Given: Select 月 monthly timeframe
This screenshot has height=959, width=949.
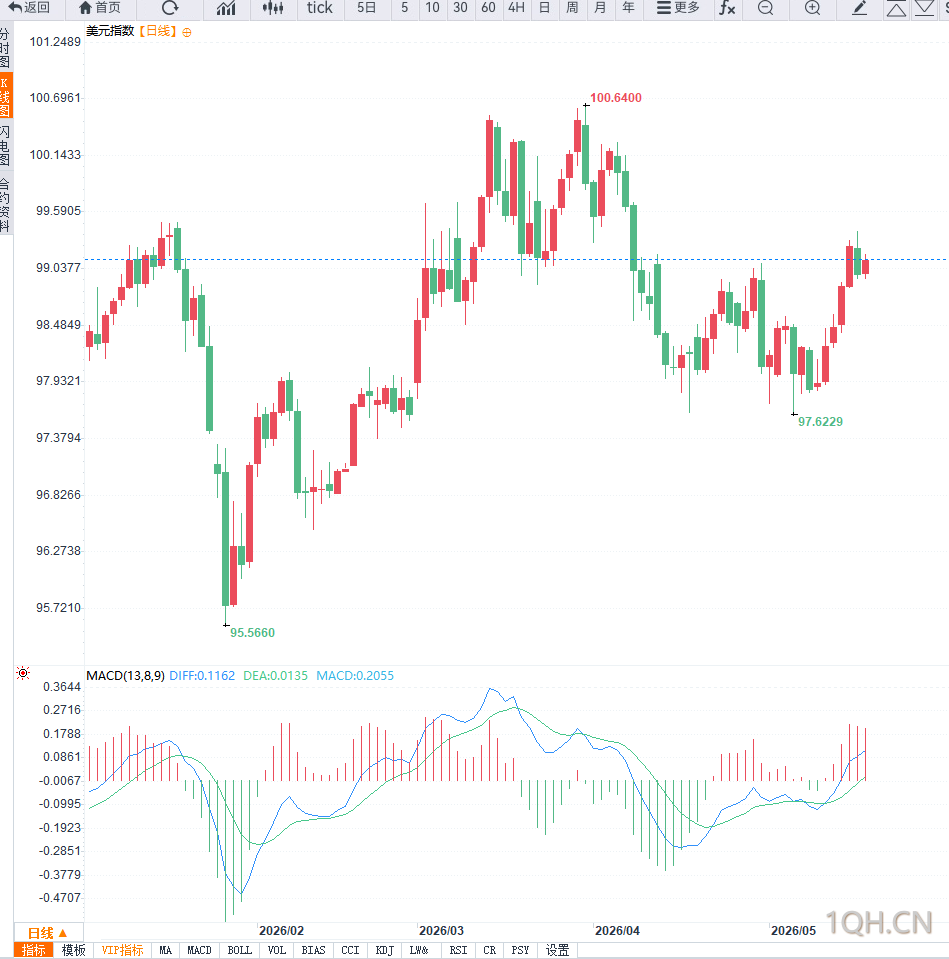Looking at the screenshot, I should pos(600,8).
